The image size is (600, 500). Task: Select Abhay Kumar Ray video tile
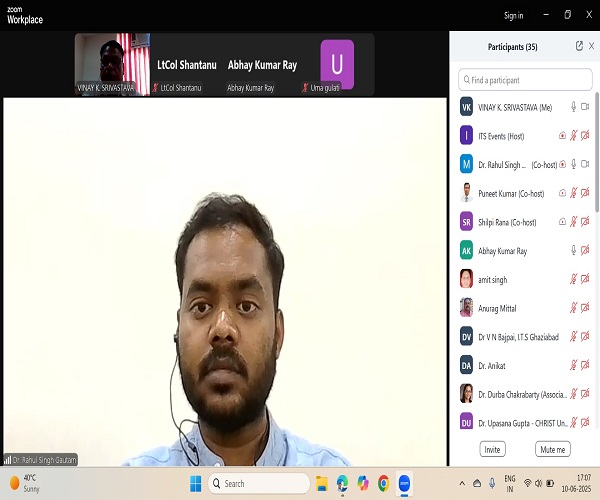[x=262, y=64]
